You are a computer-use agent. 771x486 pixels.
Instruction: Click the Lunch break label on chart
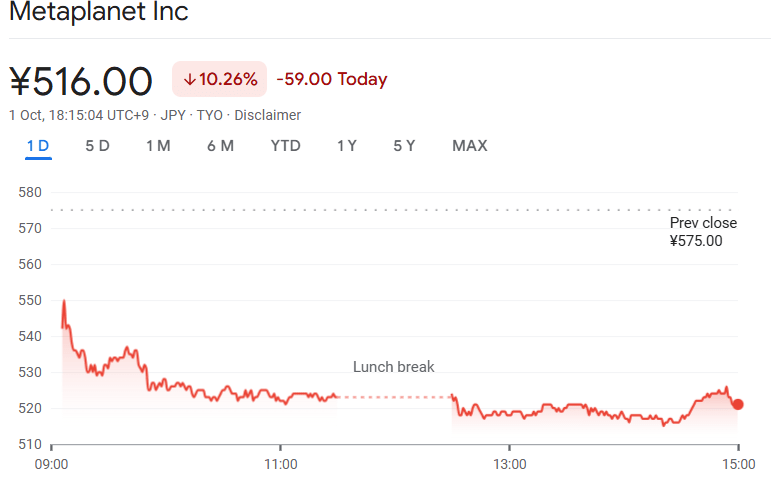tap(394, 367)
